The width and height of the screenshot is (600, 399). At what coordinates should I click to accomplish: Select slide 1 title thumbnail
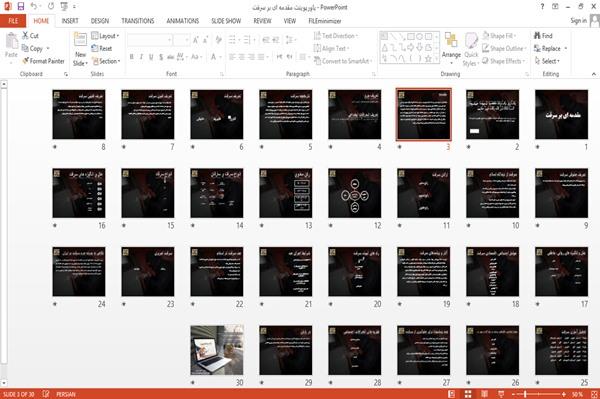coord(561,114)
